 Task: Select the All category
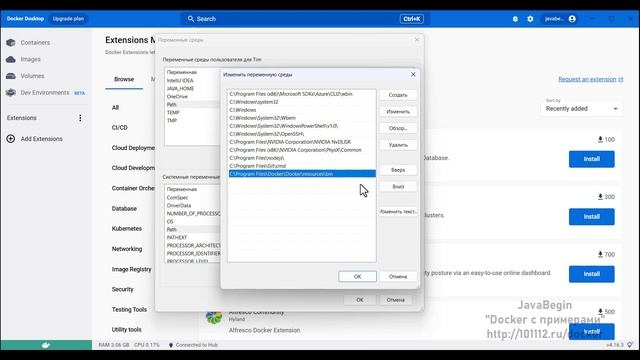(x=116, y=107)
